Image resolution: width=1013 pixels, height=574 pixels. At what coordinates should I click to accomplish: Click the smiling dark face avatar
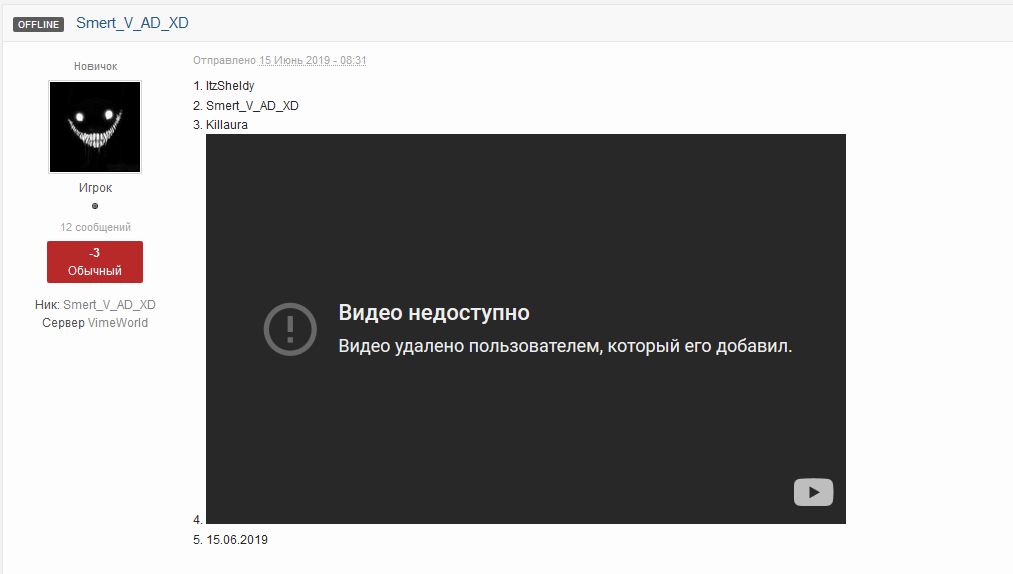(95, 127)
